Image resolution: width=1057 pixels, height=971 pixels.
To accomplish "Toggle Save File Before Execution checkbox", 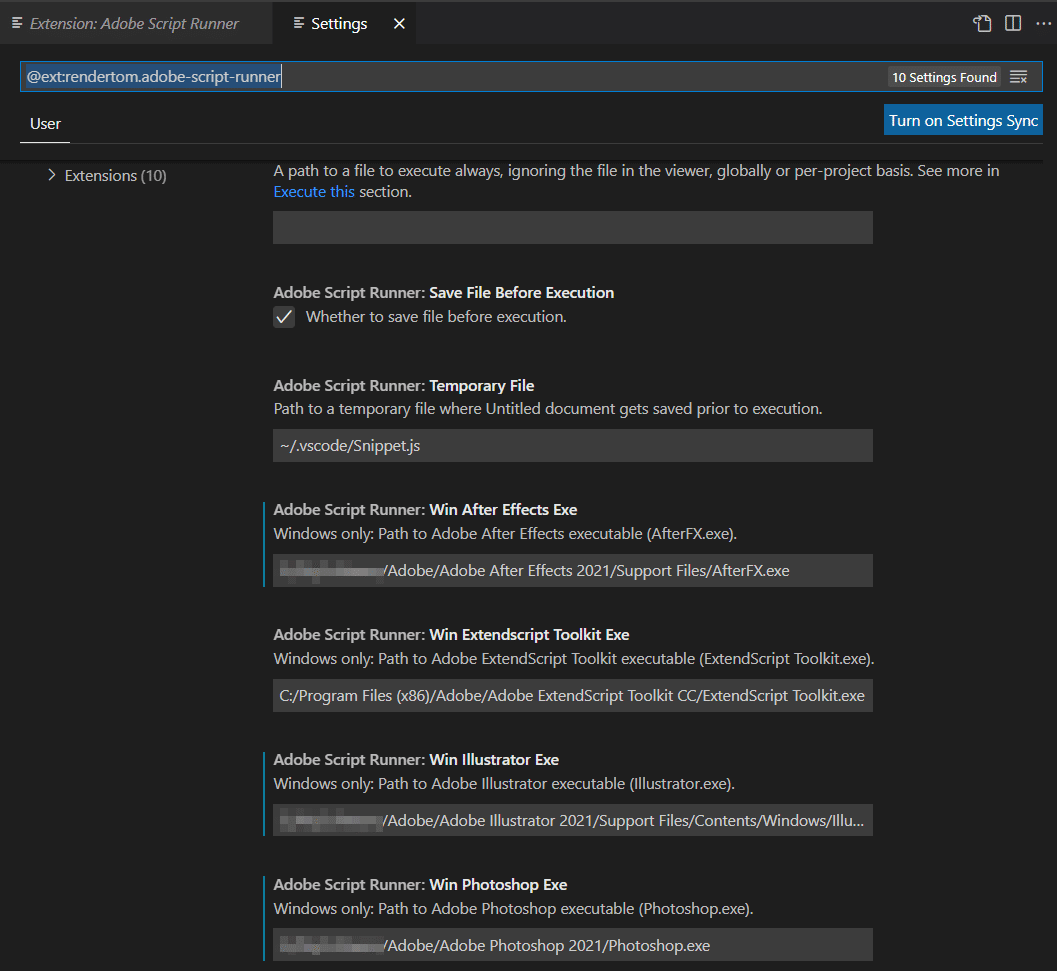I will pos(284,316).
